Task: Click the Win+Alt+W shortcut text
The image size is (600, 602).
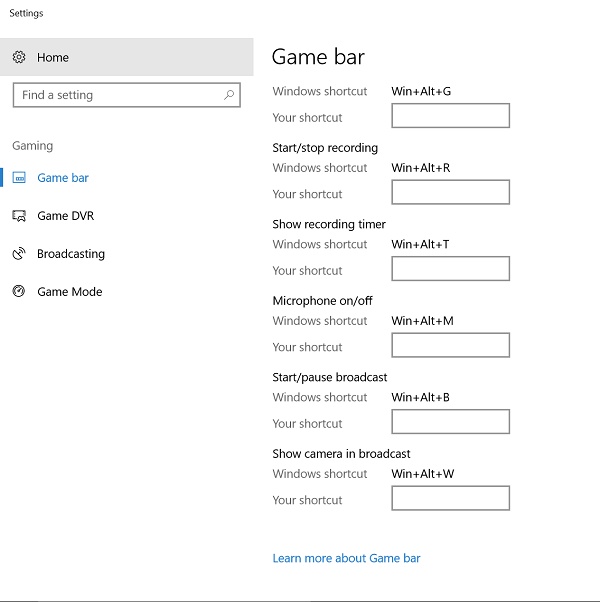Action: (x=423, y=473)
